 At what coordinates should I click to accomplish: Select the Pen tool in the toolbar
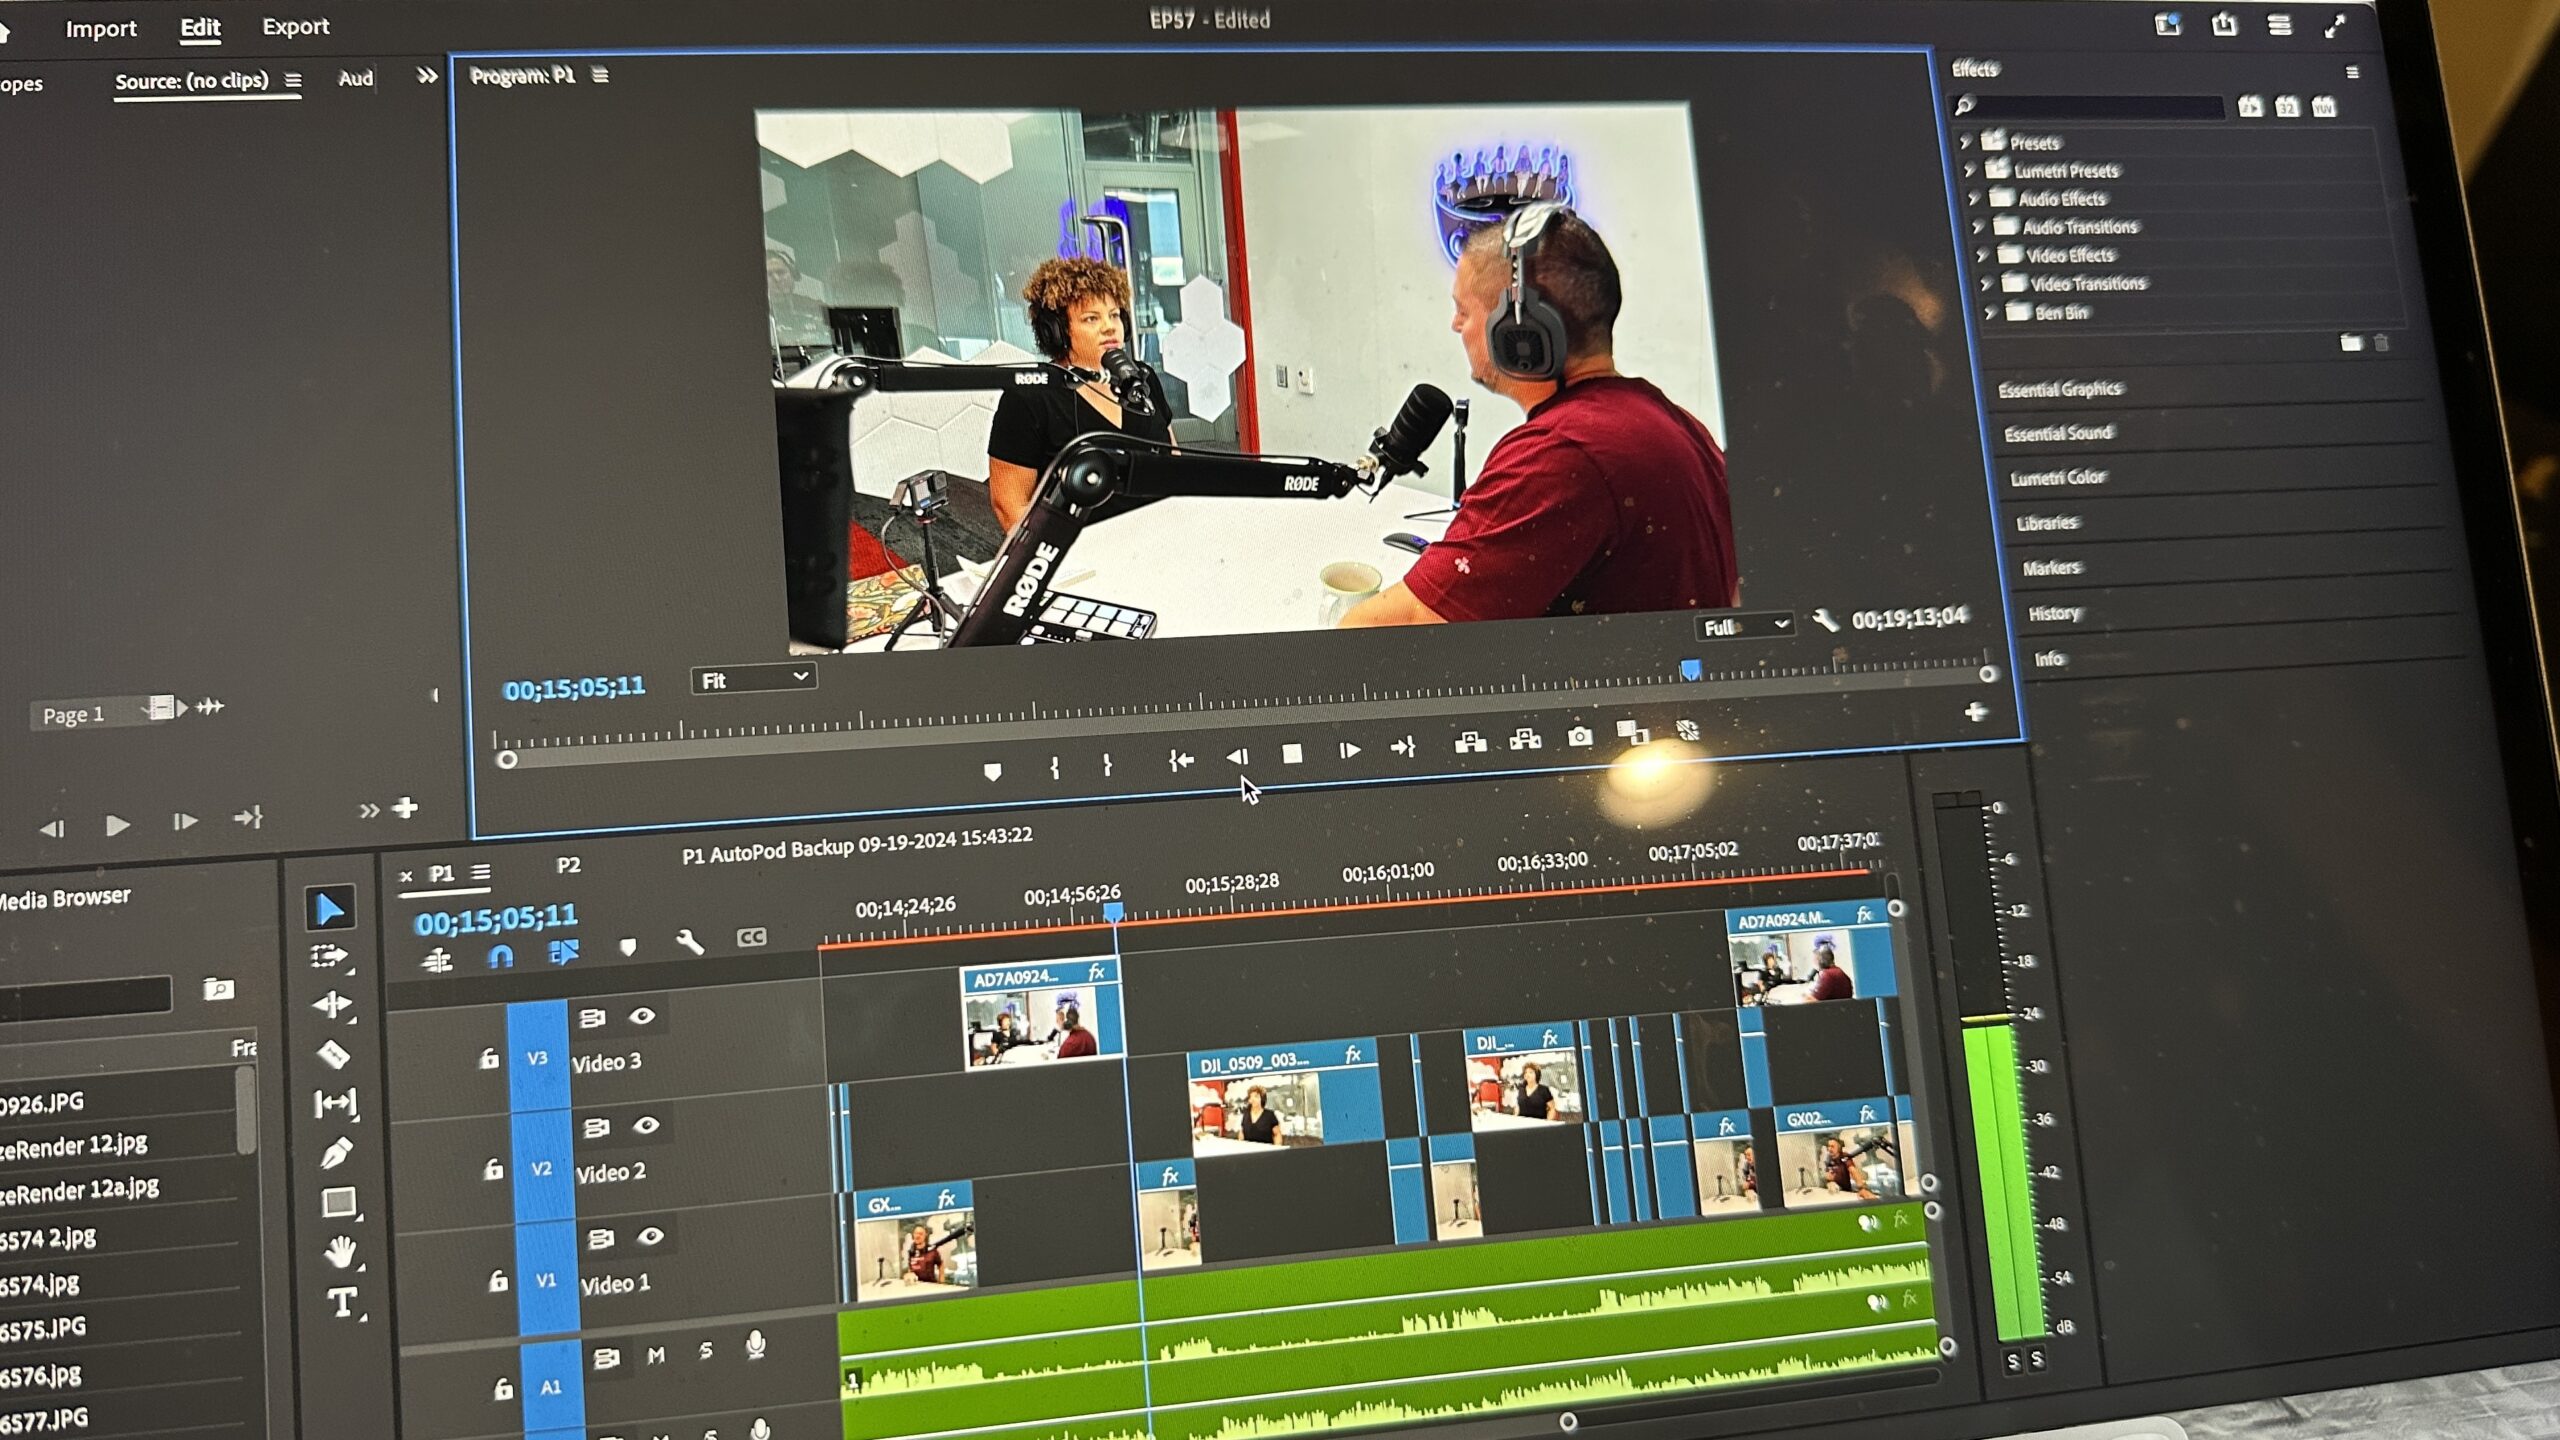tap(336, 1152)
